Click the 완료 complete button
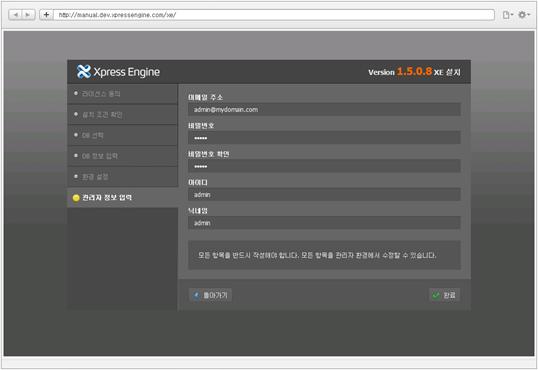538x370 pixels. coord(444,295)
